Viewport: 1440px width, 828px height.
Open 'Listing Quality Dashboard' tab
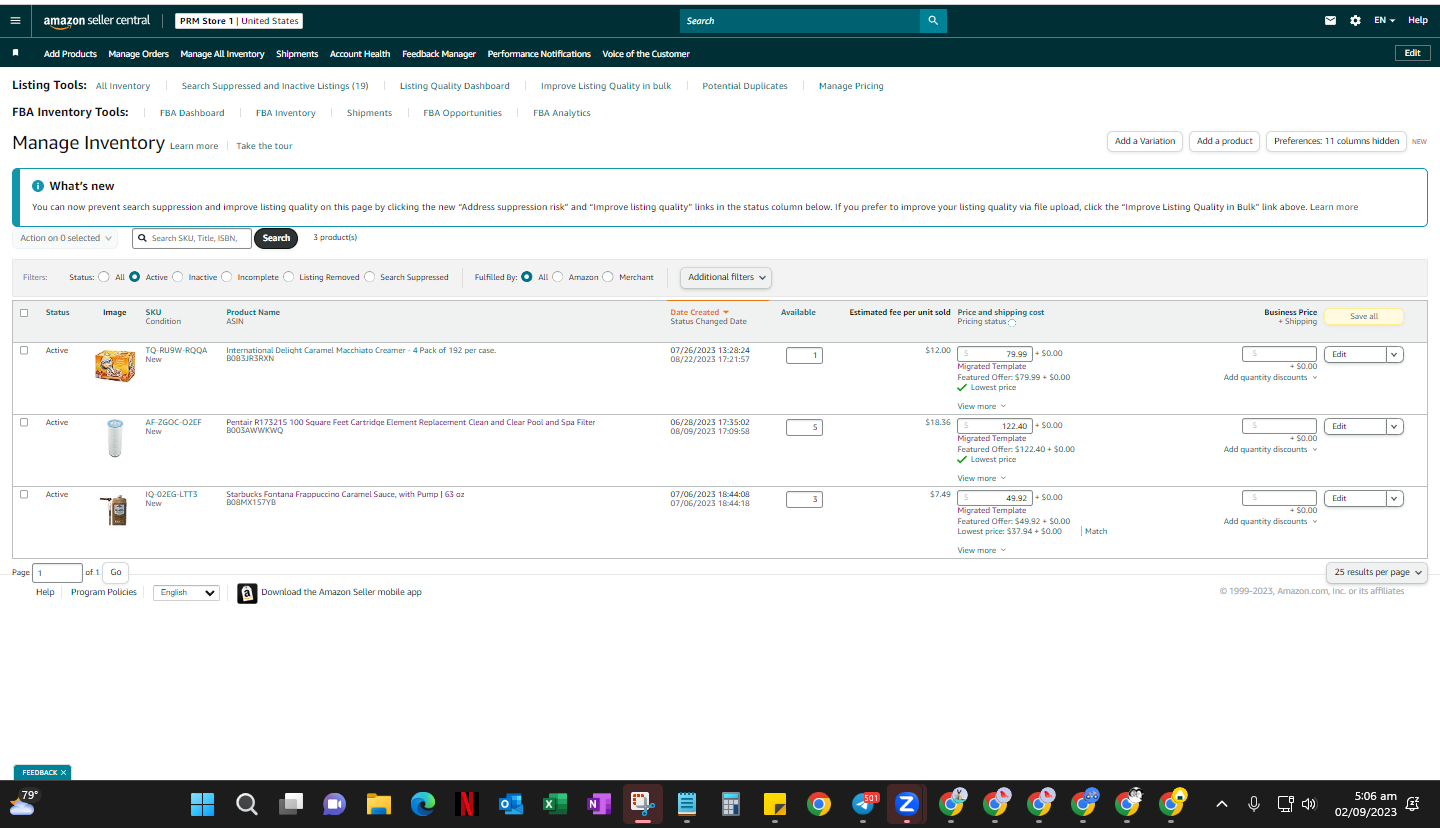pyautogui.click(x=455, y=86)
